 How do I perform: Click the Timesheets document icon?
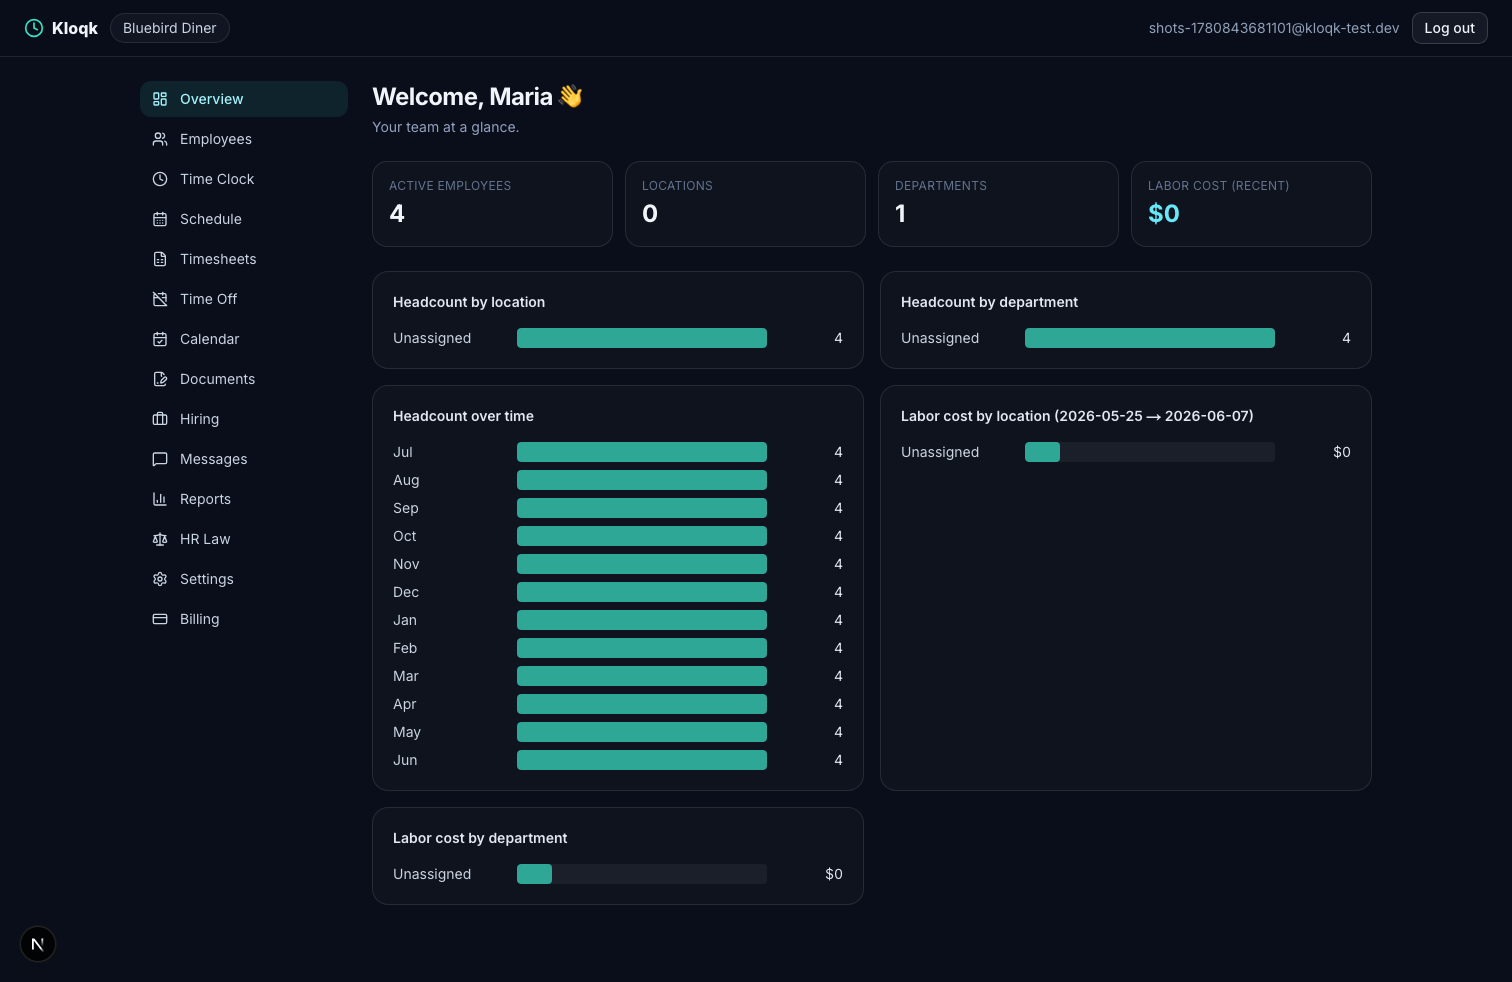pos(160,259)
